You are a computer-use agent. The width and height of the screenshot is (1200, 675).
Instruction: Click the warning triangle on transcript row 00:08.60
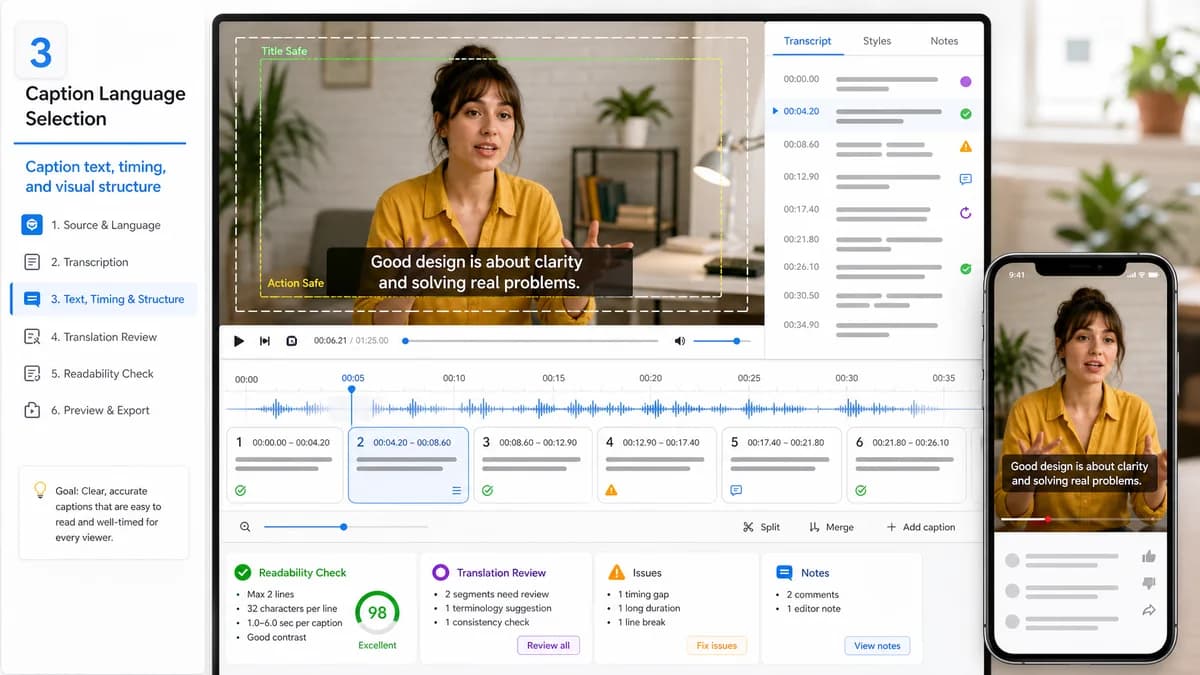[965, 146]
